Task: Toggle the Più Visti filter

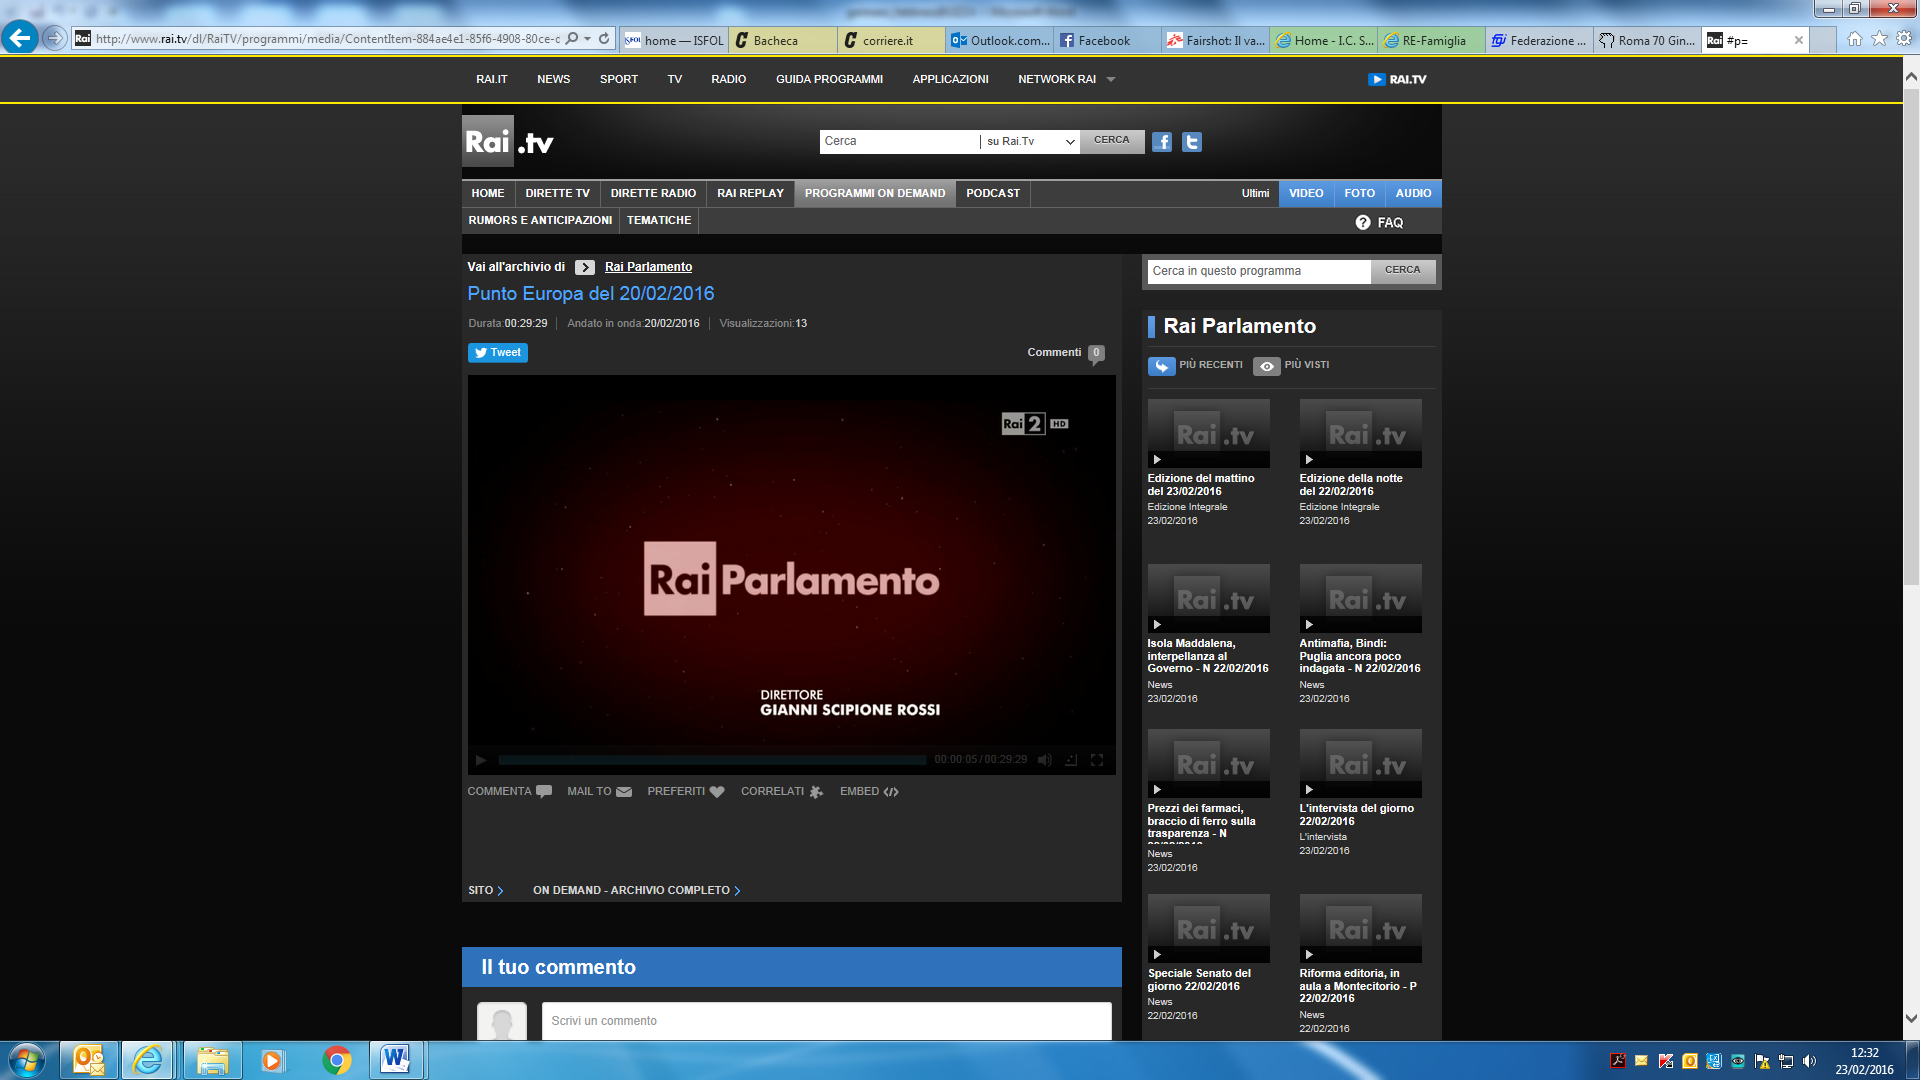Action: point(1266,366)
